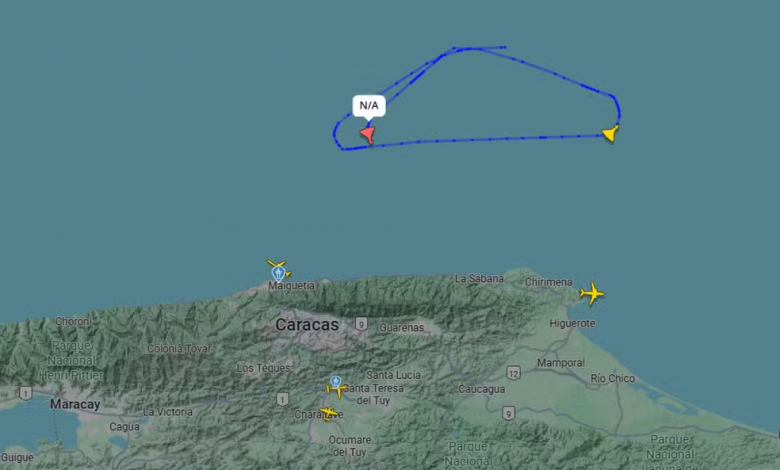Select the yellow plane near Santa Teresa del Tuy

click(337, 390)
